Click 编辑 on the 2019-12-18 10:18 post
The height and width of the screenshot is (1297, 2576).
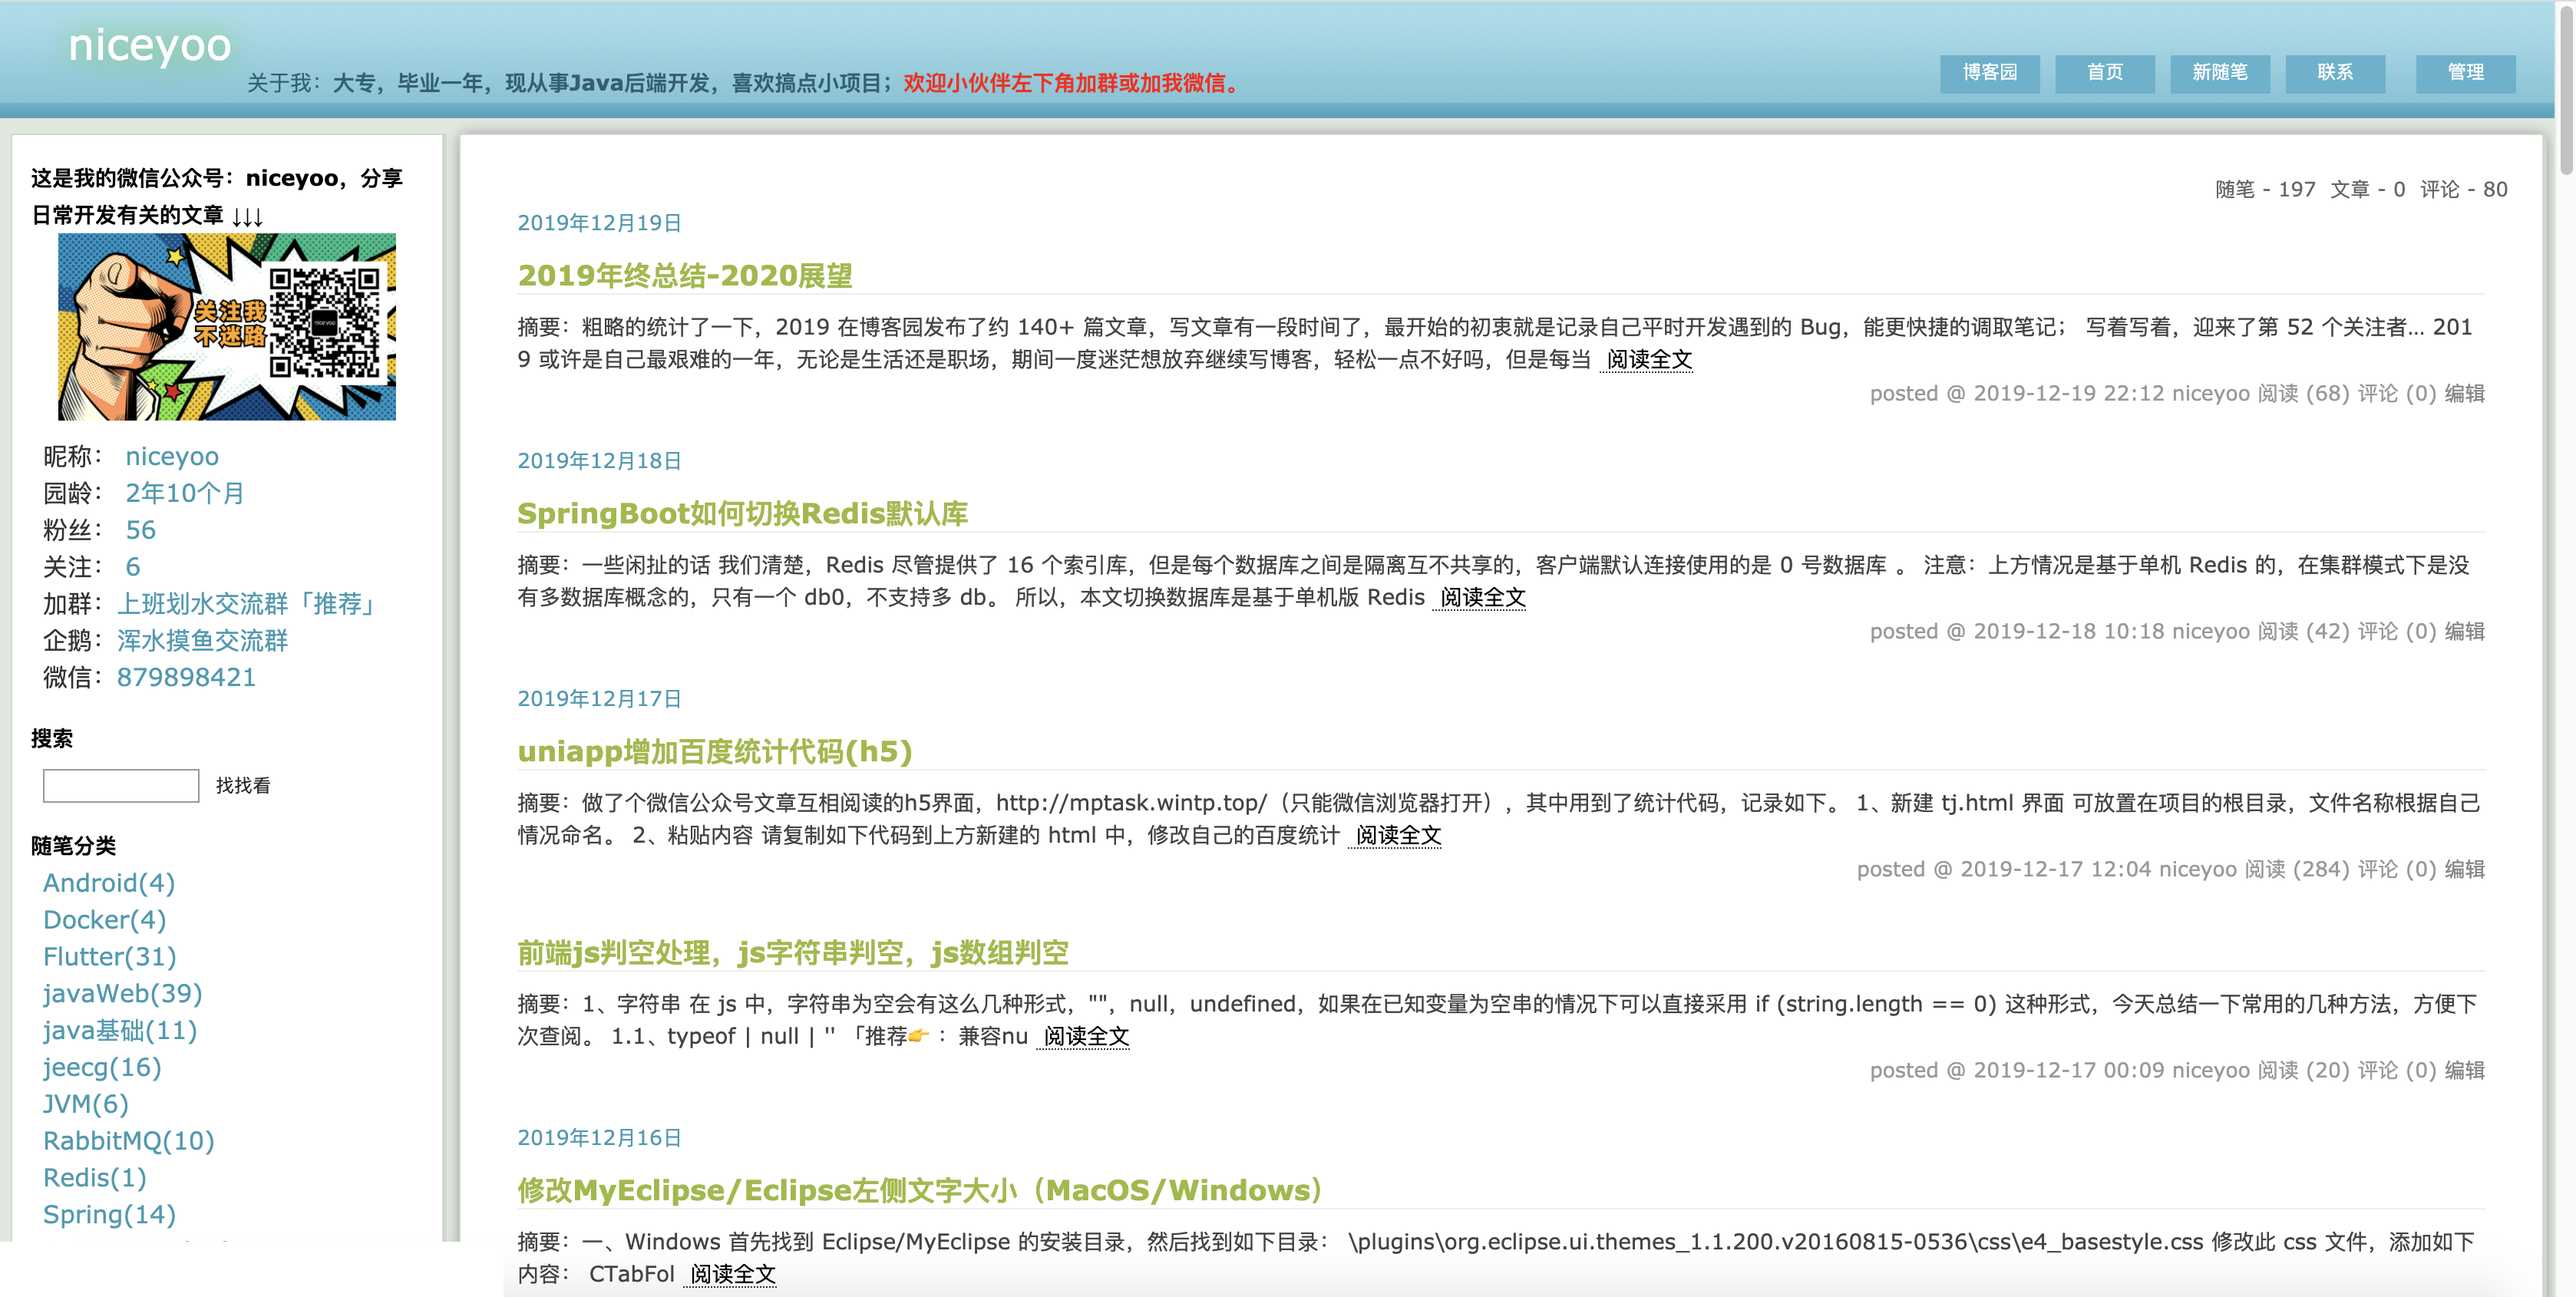tap(2465, 632)
